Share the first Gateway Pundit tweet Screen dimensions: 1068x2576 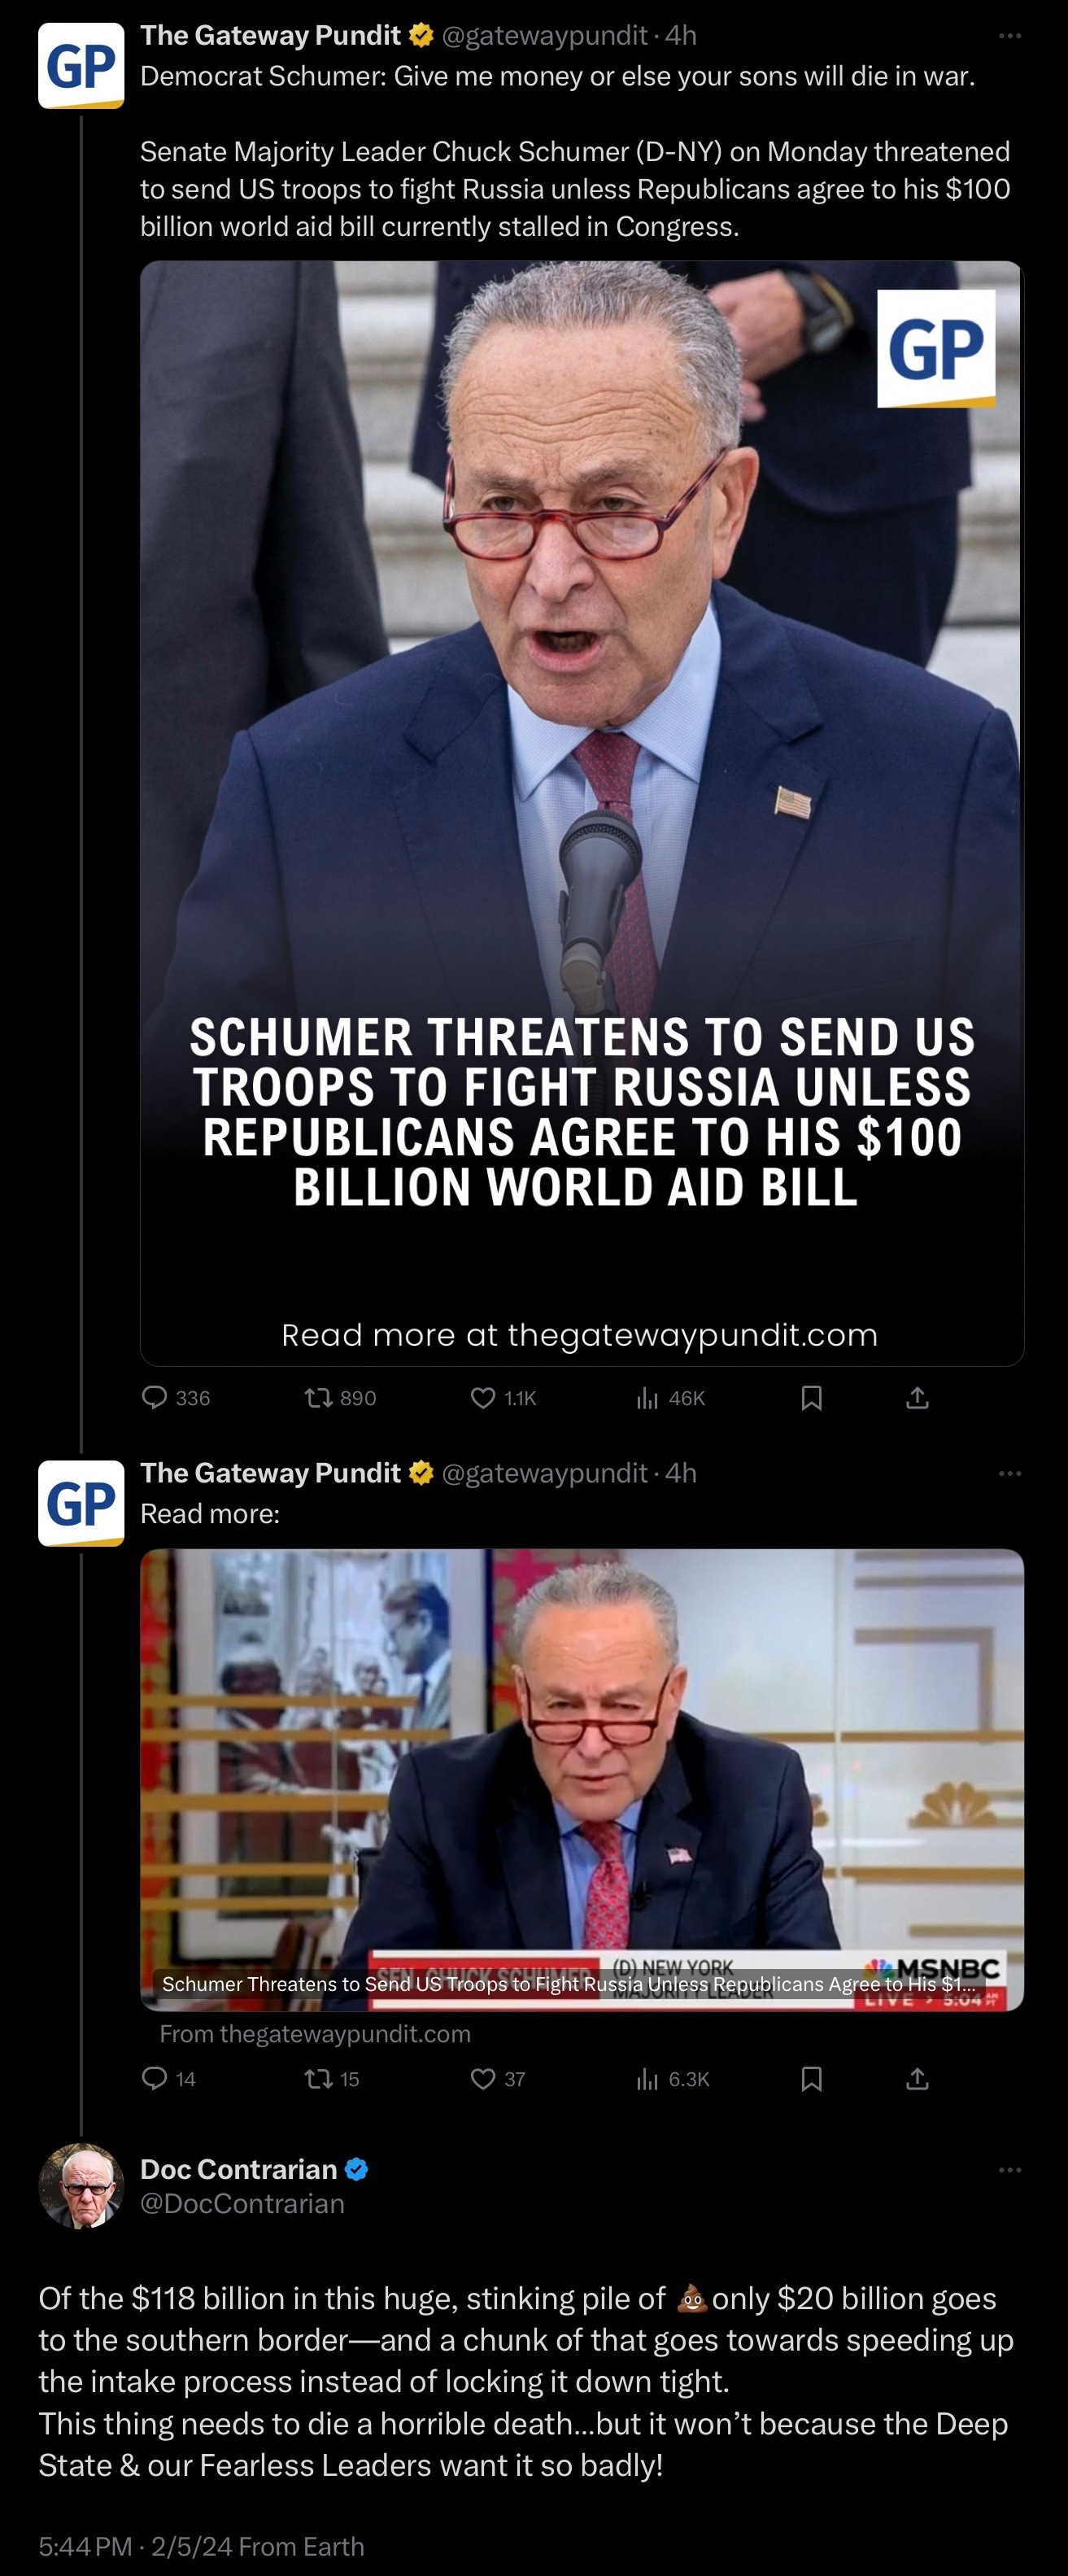pyautogui.click(x=917, y=1397)
